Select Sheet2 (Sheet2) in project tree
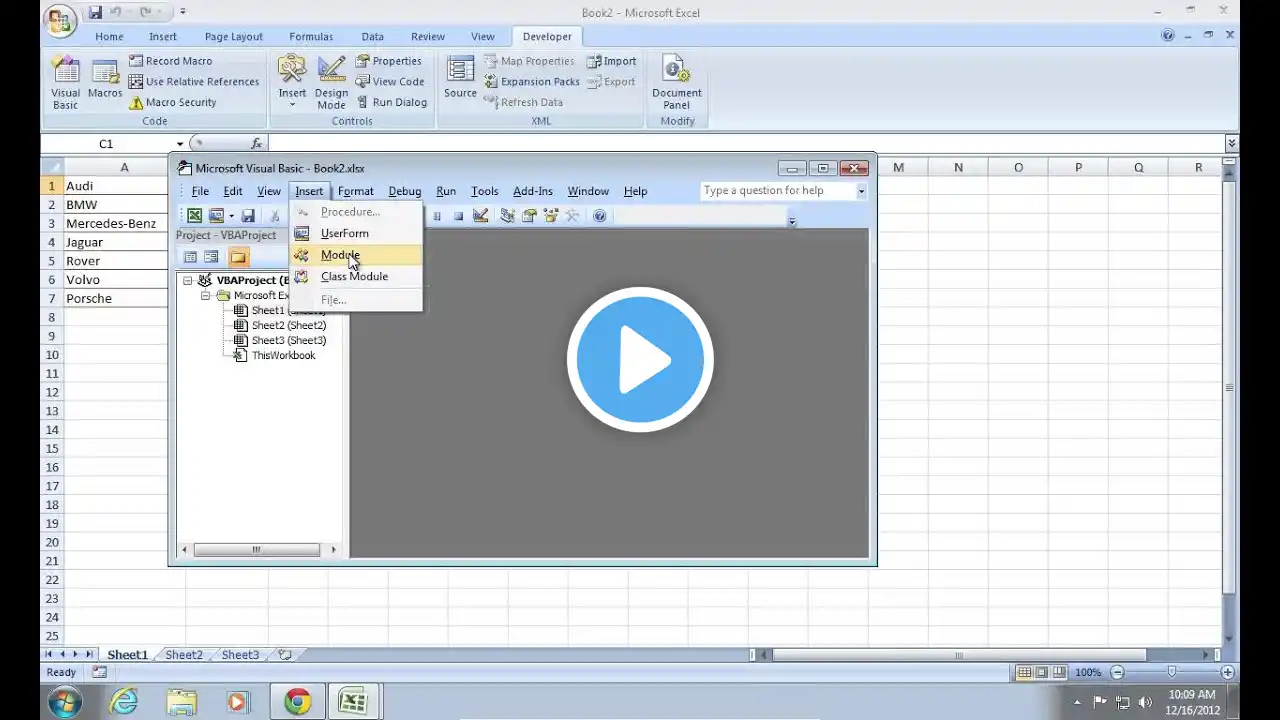Viewport: 1280px width, 720px height. tap(288, 325)
